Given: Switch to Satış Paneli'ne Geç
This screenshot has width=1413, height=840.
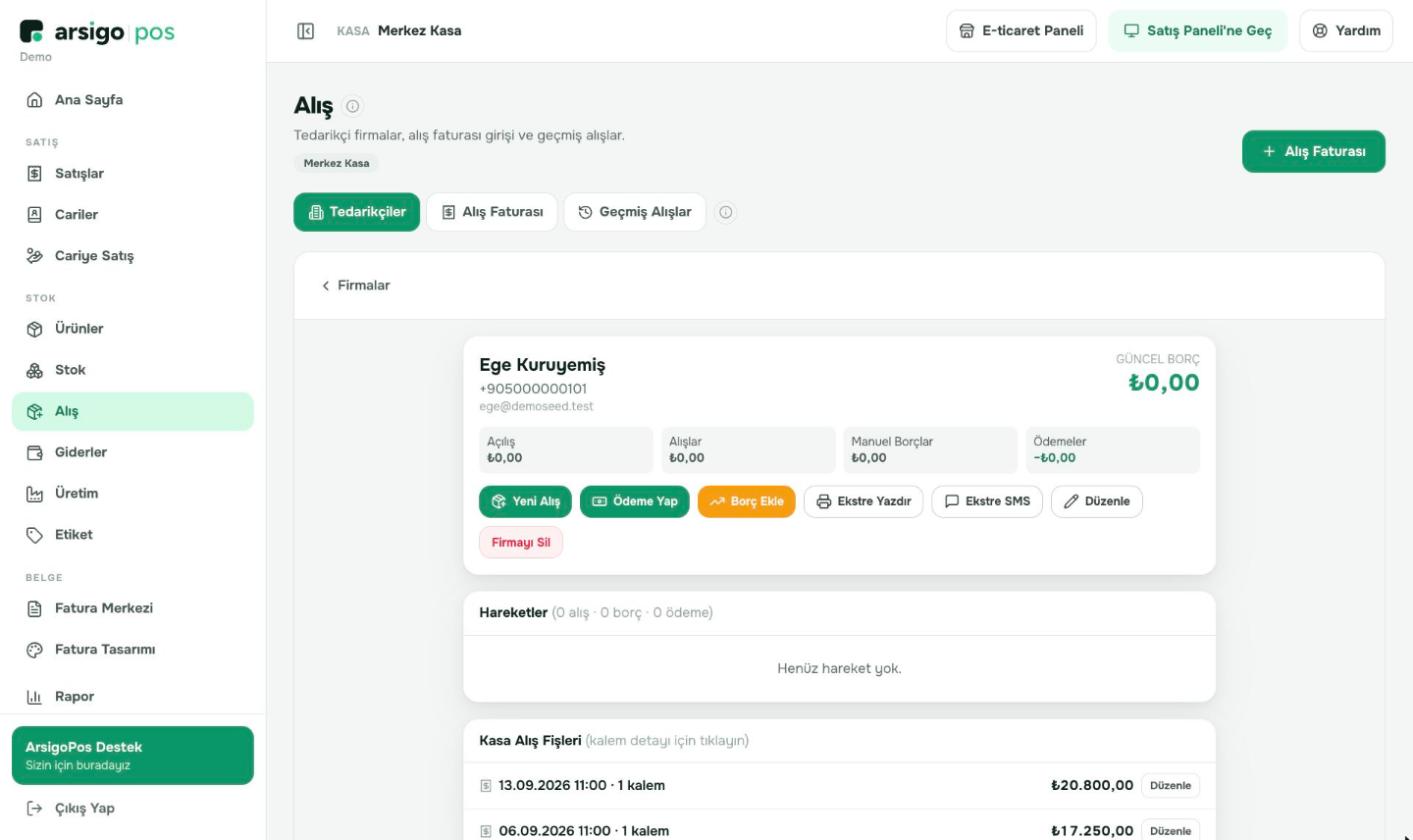Looking at the screenshot, I should pos(1198,31).
